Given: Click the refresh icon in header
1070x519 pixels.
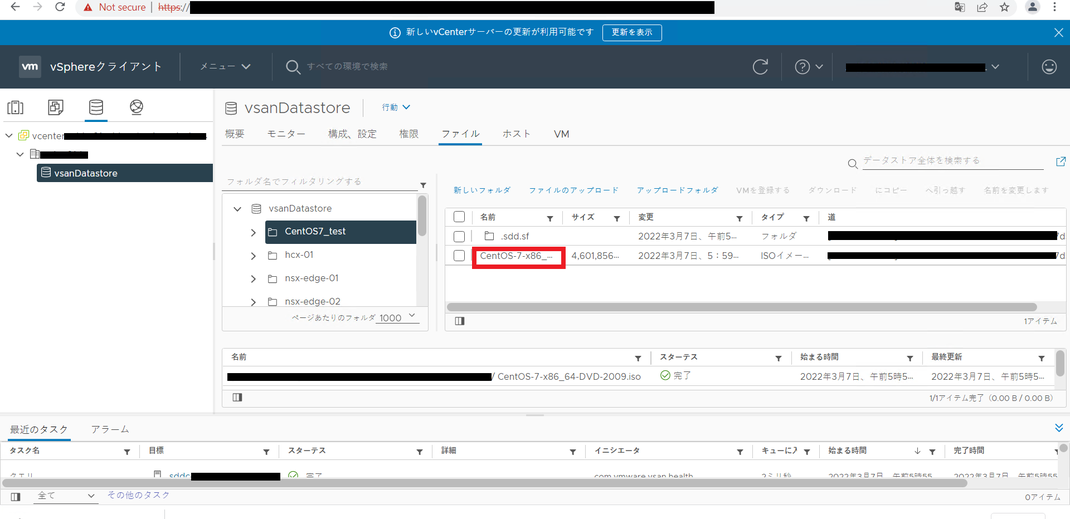Looking at the screenshot, I should 760,67.
